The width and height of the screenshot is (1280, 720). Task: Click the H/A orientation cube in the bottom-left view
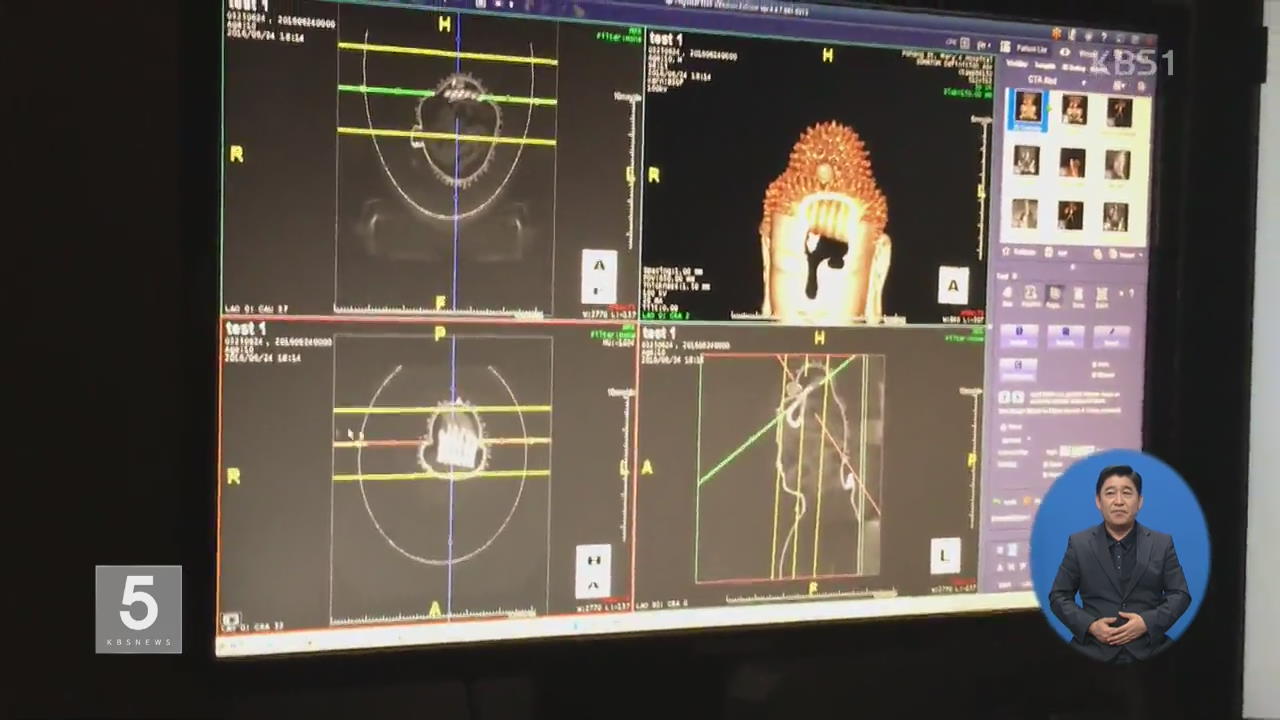593,571
